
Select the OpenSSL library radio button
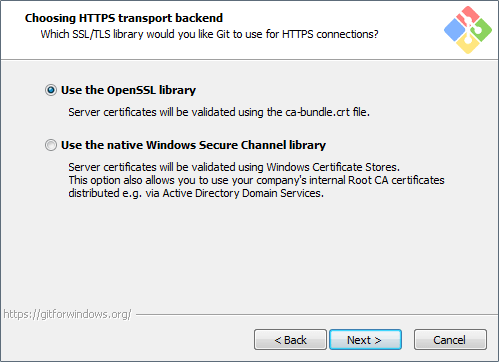(51, 90)
